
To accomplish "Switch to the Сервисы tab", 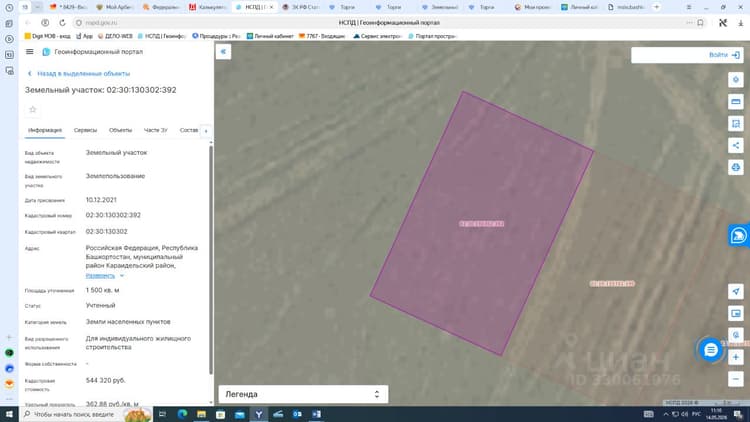I will coord(85,130).
